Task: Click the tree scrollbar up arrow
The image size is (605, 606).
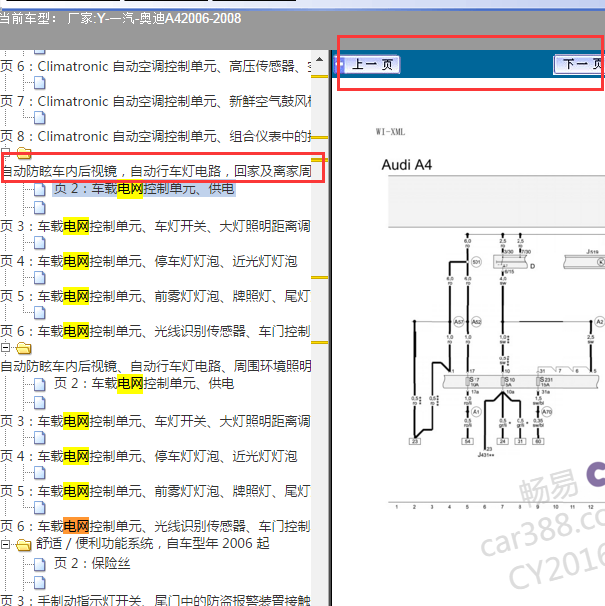Action: coord(319,60)
